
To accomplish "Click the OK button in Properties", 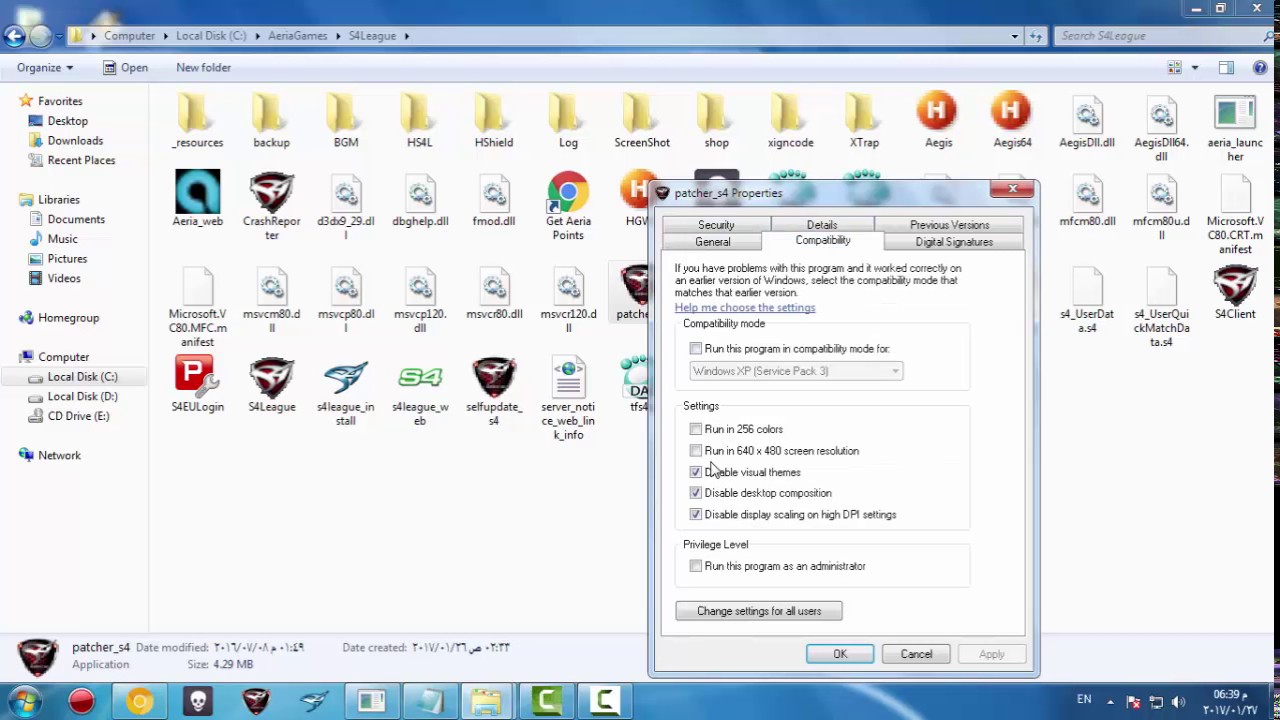I will (840, 654).
